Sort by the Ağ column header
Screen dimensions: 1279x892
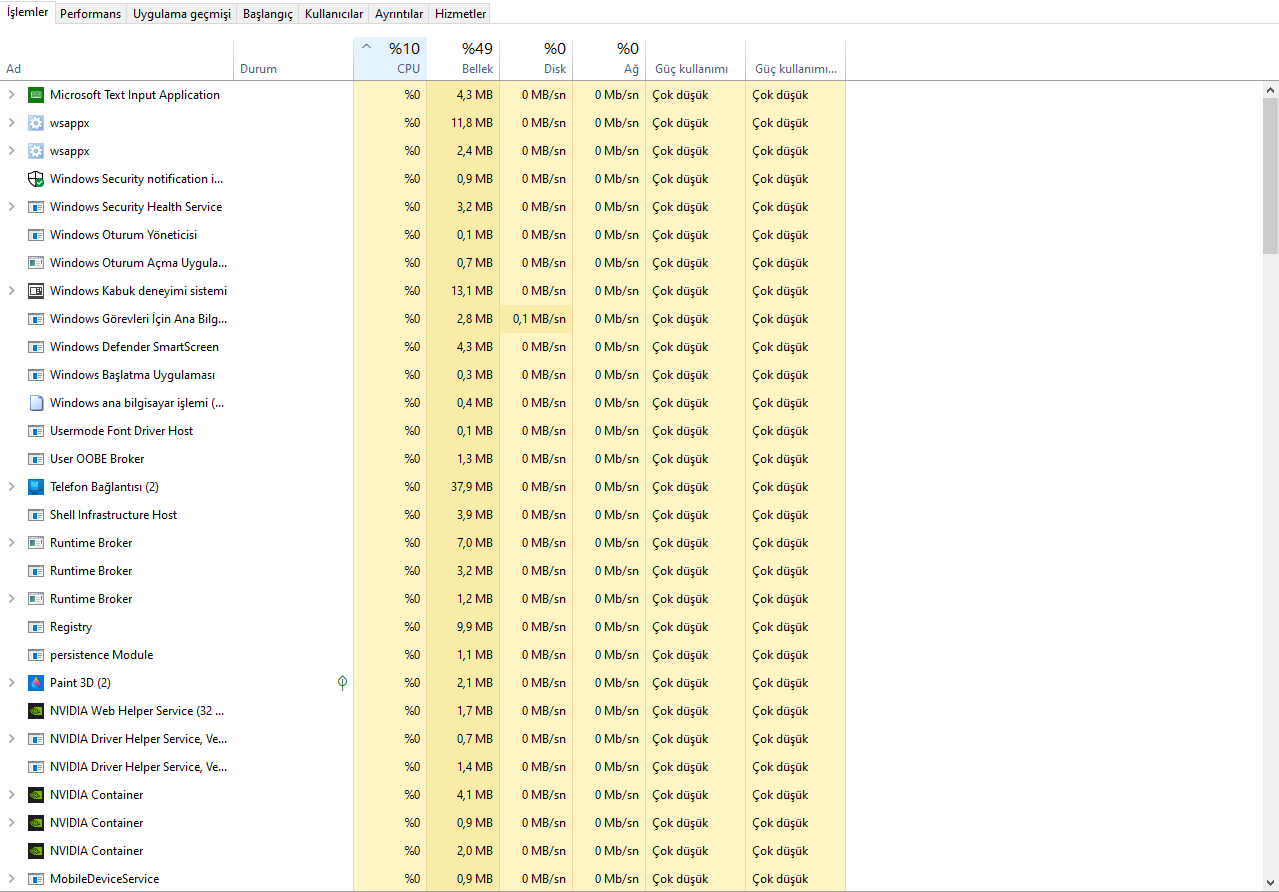(x=608, y=59)
